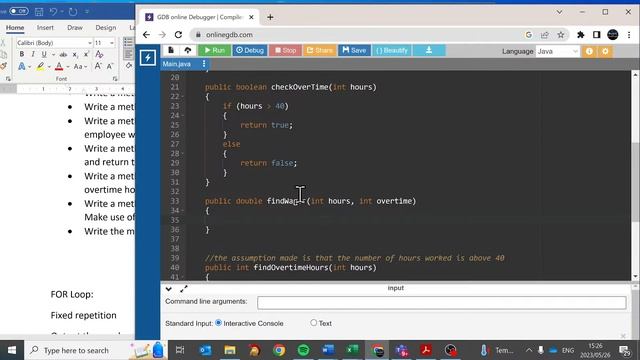The height and width of the screenshot is (360, 640).
Task: Toggle Underline formatting in Word
Action: (44, 54)
